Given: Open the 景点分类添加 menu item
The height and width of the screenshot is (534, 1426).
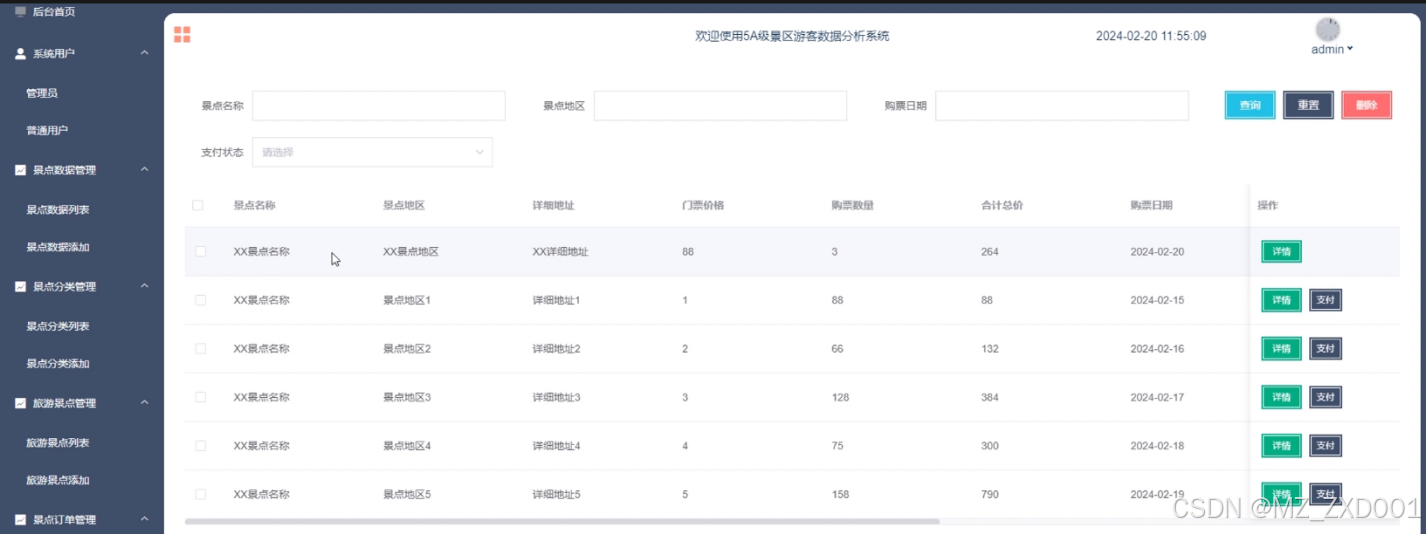Looking at the screenshot, I should pyautogui.click(x=58, y=364).
